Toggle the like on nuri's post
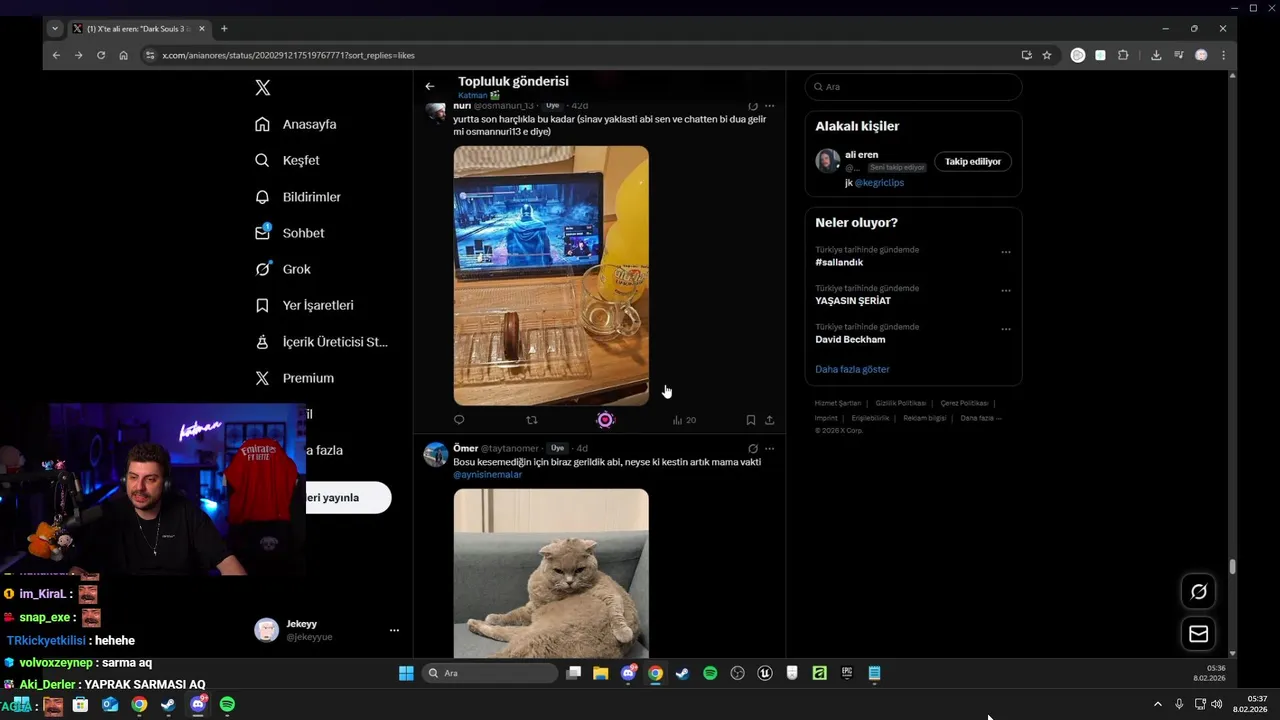This screenshot has height=720, width=1280. click(x=605, y=420)
